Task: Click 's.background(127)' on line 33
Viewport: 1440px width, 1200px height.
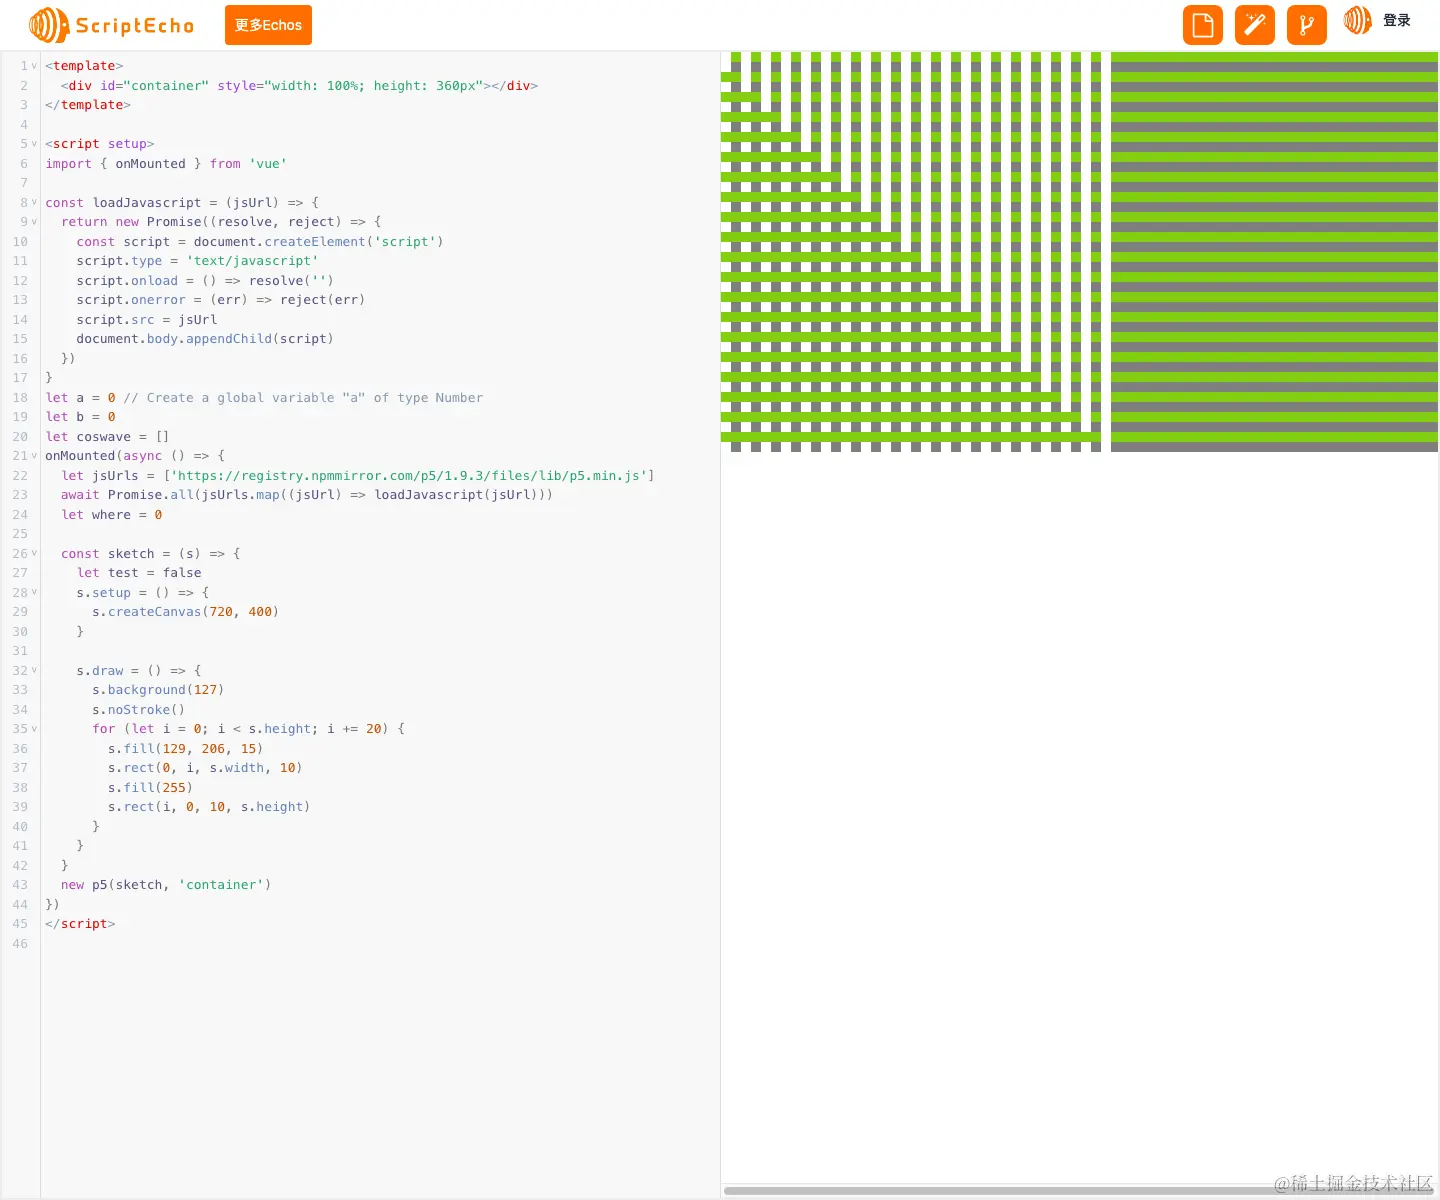Action: [158, 690]
